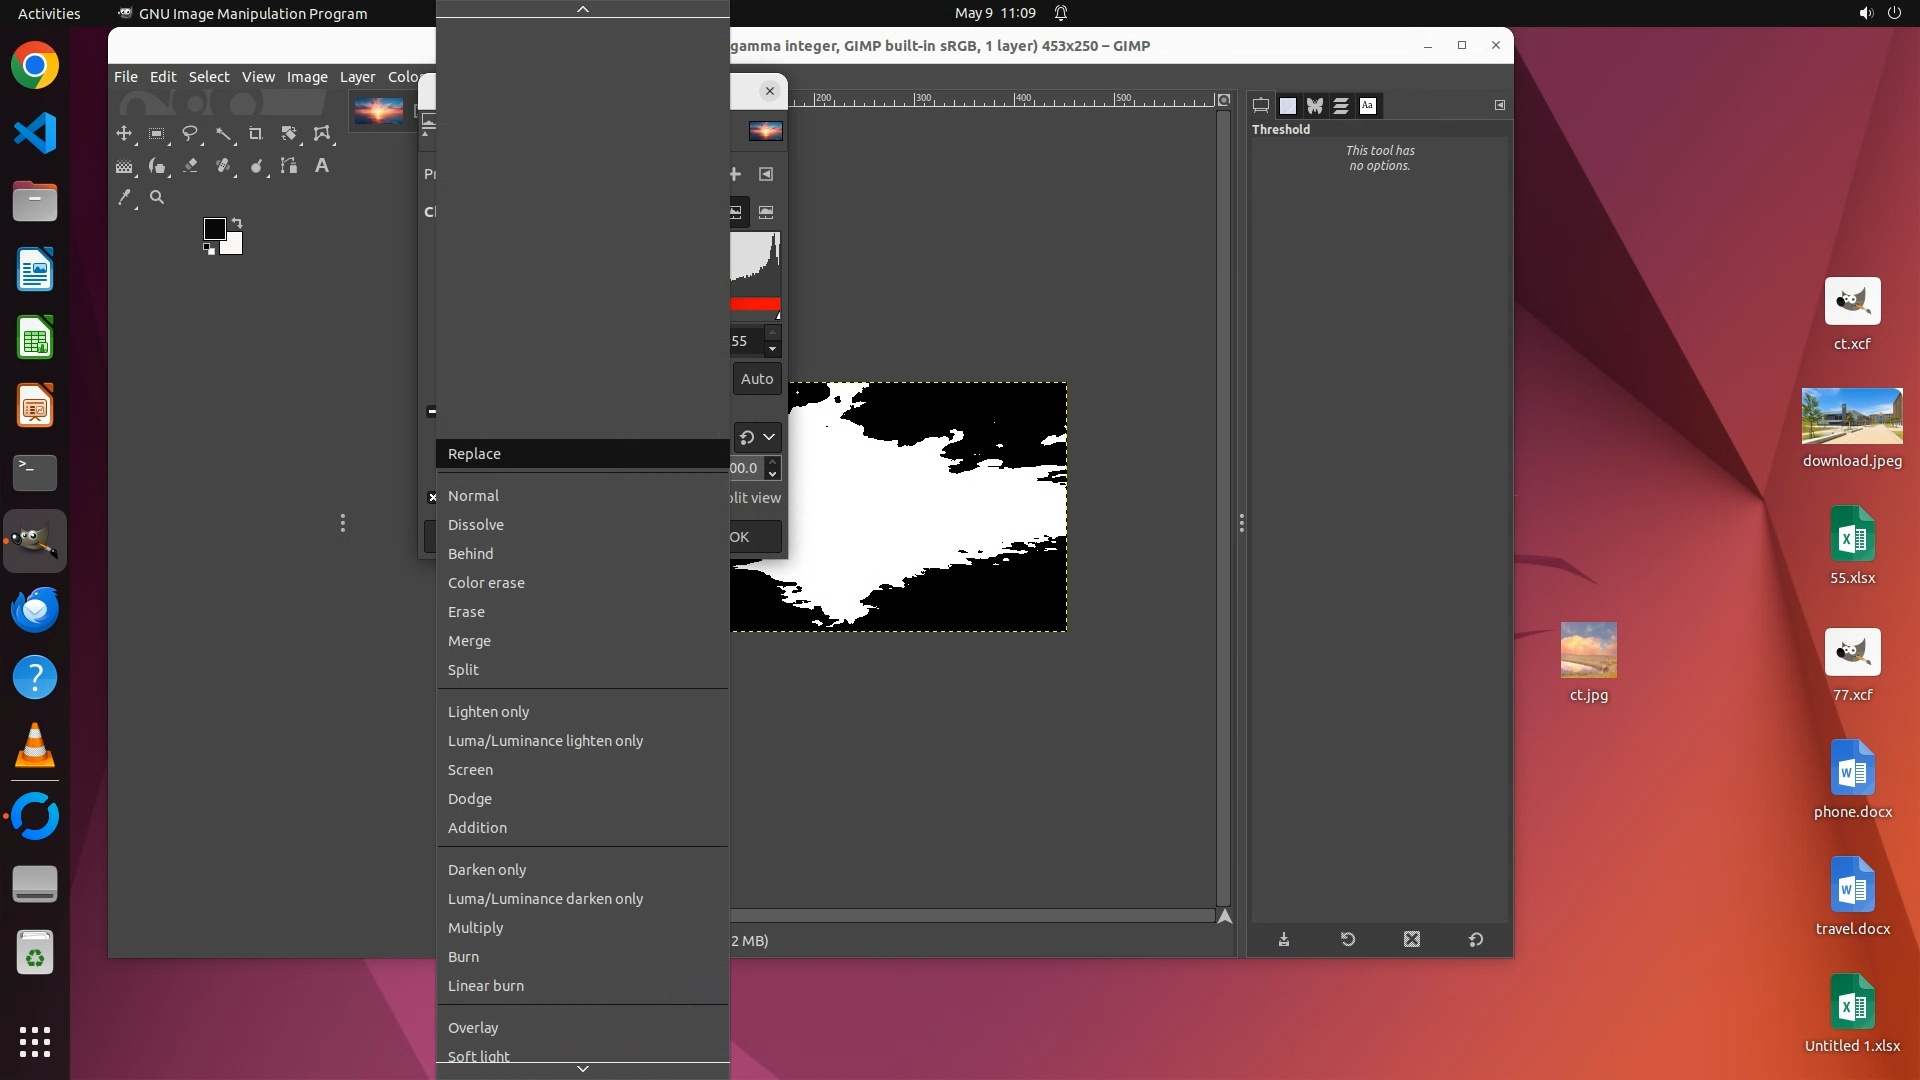
Task: Select the Free Select lasso tool
Action: (x=190, y=133)
